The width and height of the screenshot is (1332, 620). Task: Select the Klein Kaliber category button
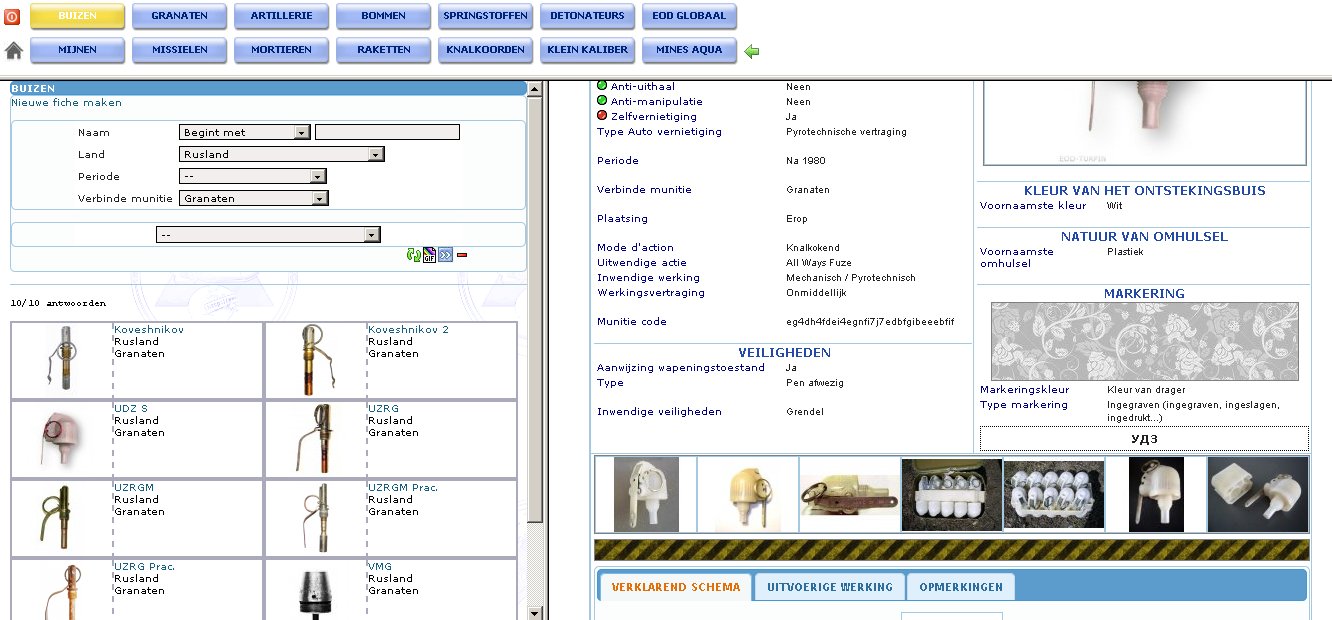pyautogui.click(x=587, y=50)
